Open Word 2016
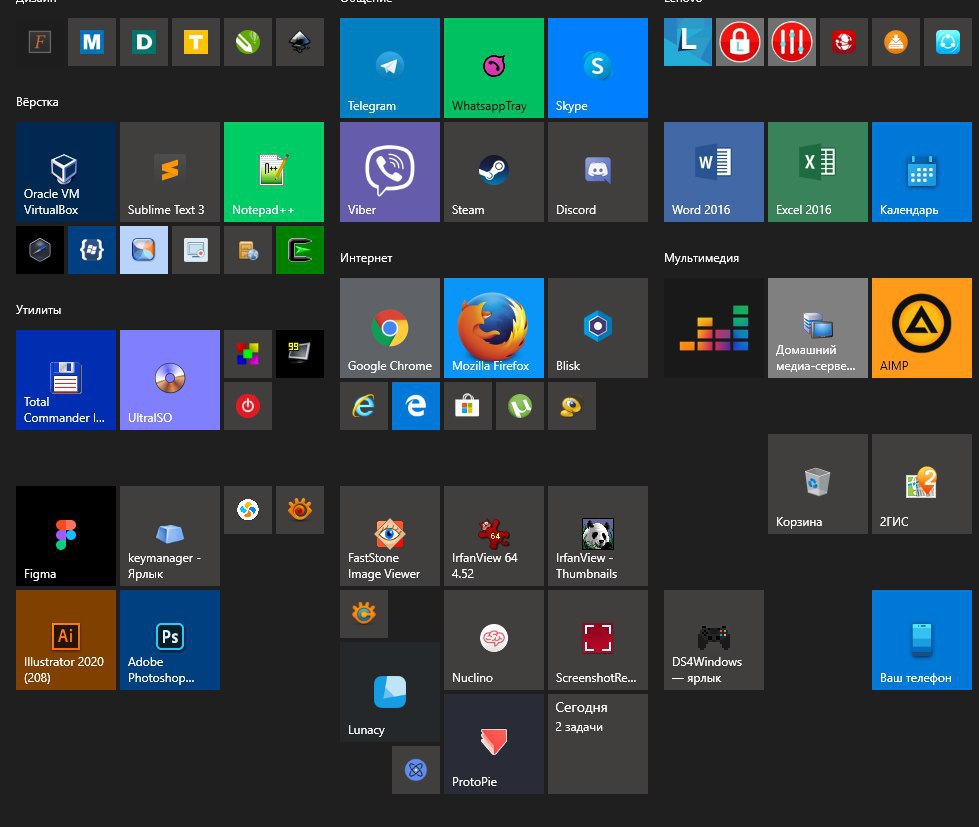 click(x=714, y=172)
